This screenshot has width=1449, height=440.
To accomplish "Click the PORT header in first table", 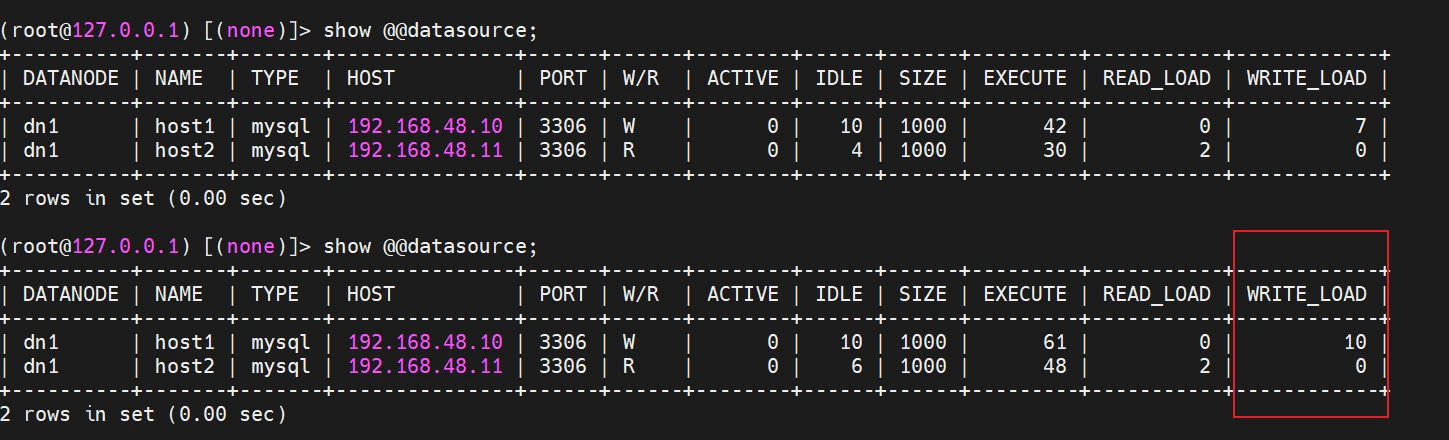I will 563,78.
